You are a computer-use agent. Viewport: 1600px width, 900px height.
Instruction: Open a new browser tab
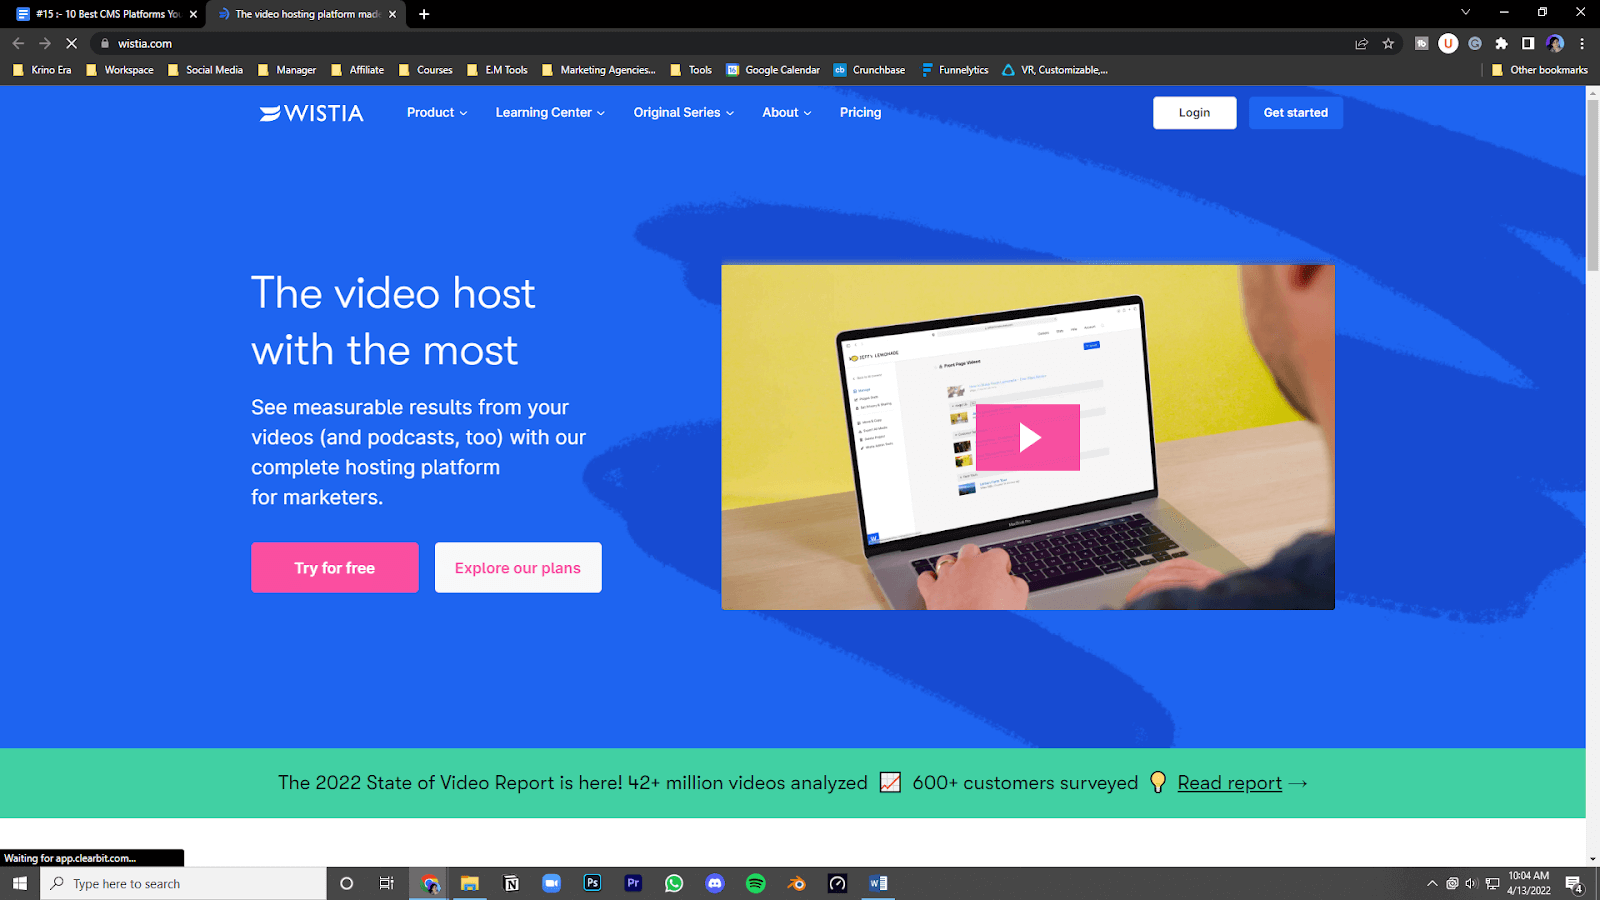(x=424, y=14)
